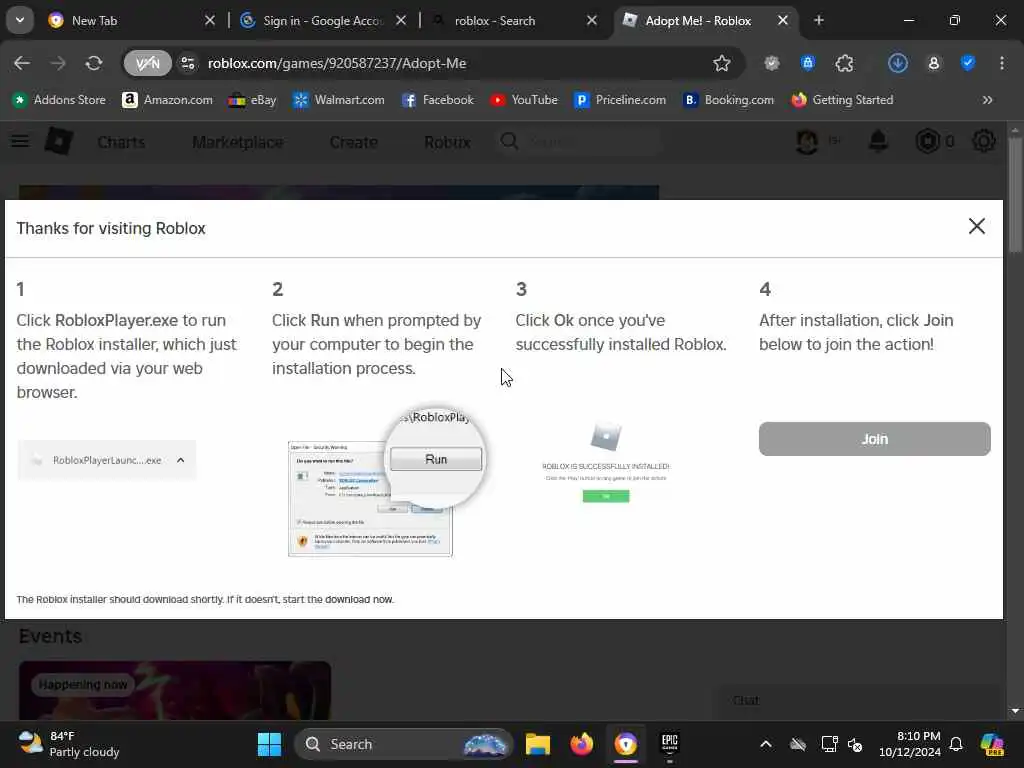This screenshot has height=768, width=1024.
Task: Open the Downloads icon in toolbar
Action: 898,63
